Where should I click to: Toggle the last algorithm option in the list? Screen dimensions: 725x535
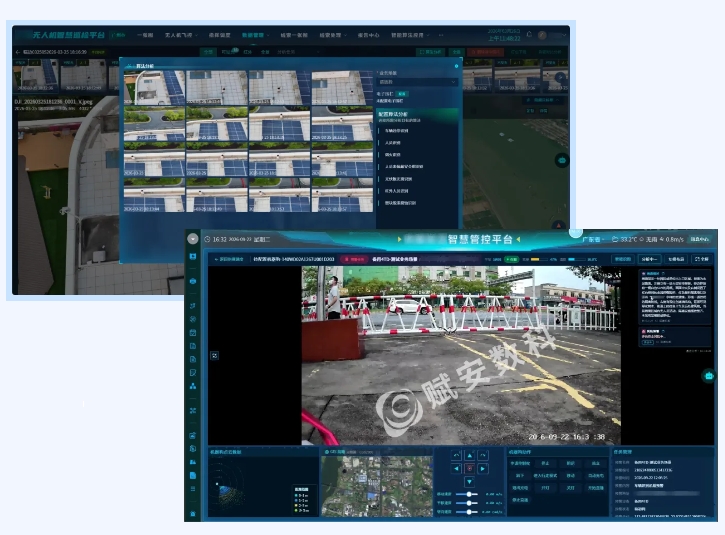400,203
